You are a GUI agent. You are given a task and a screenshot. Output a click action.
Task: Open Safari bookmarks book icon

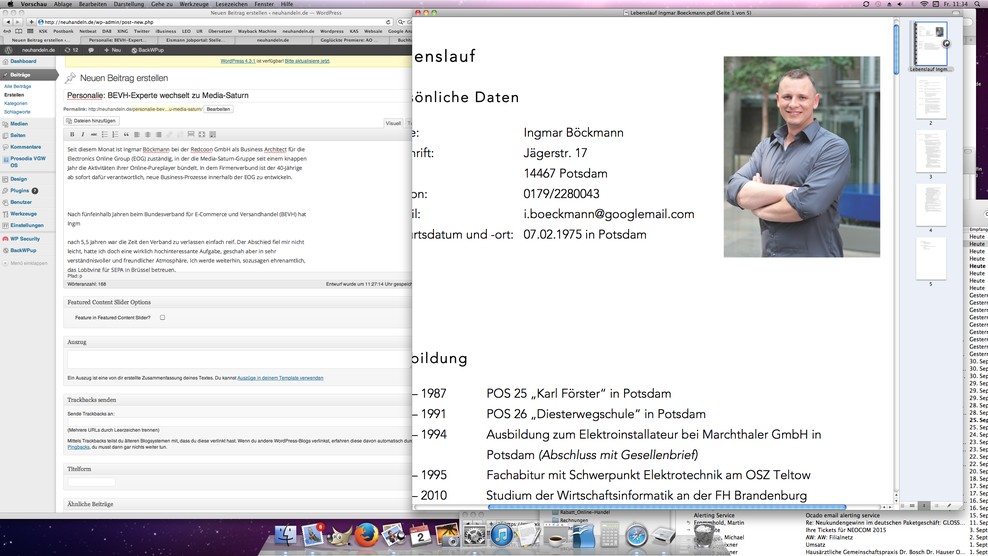click(18, 31)
